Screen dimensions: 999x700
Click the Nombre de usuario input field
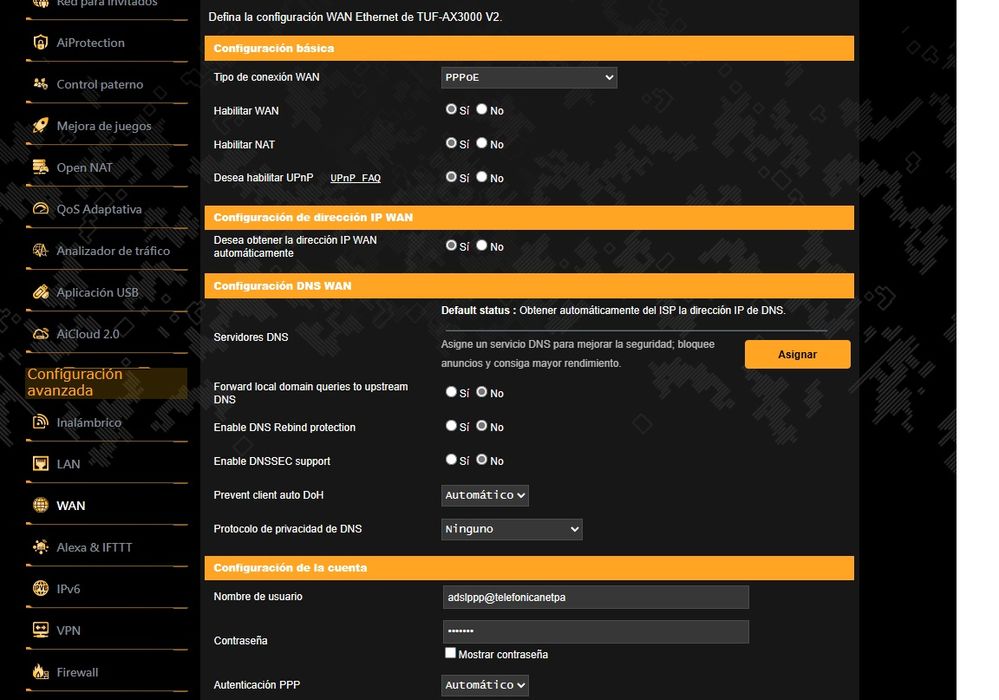[595, 597]
